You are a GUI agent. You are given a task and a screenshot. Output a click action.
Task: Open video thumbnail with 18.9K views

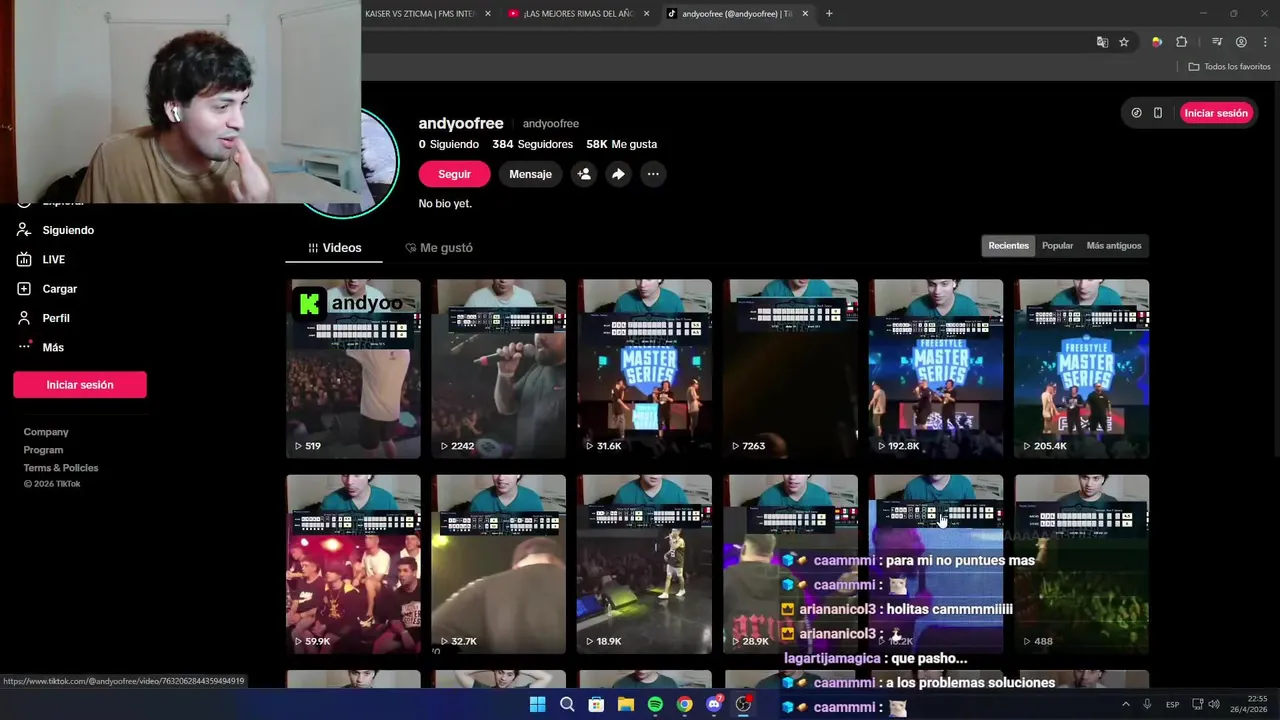(645, 564)
